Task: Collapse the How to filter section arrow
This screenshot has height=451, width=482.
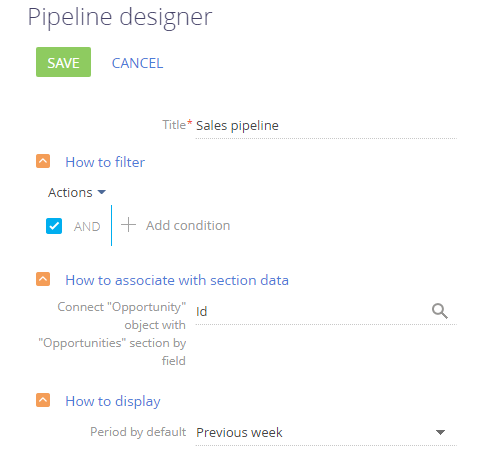Action: coord(43,161)
